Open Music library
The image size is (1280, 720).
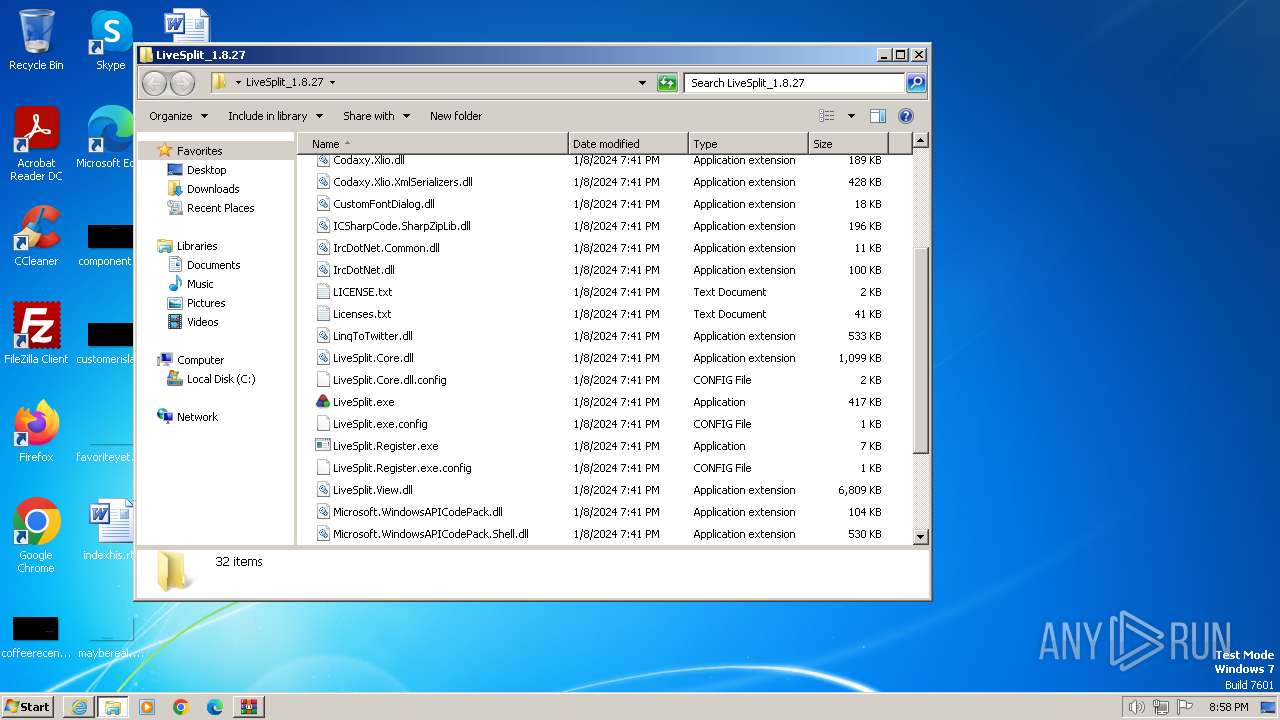200,284
